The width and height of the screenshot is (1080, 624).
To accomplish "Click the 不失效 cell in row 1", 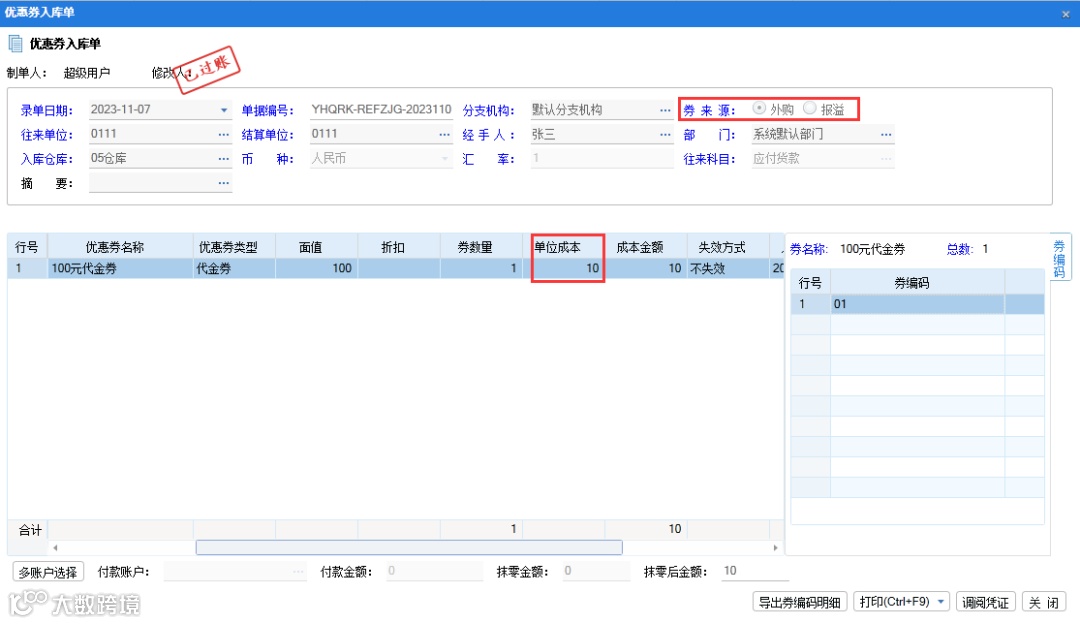I will click(728, 269).
